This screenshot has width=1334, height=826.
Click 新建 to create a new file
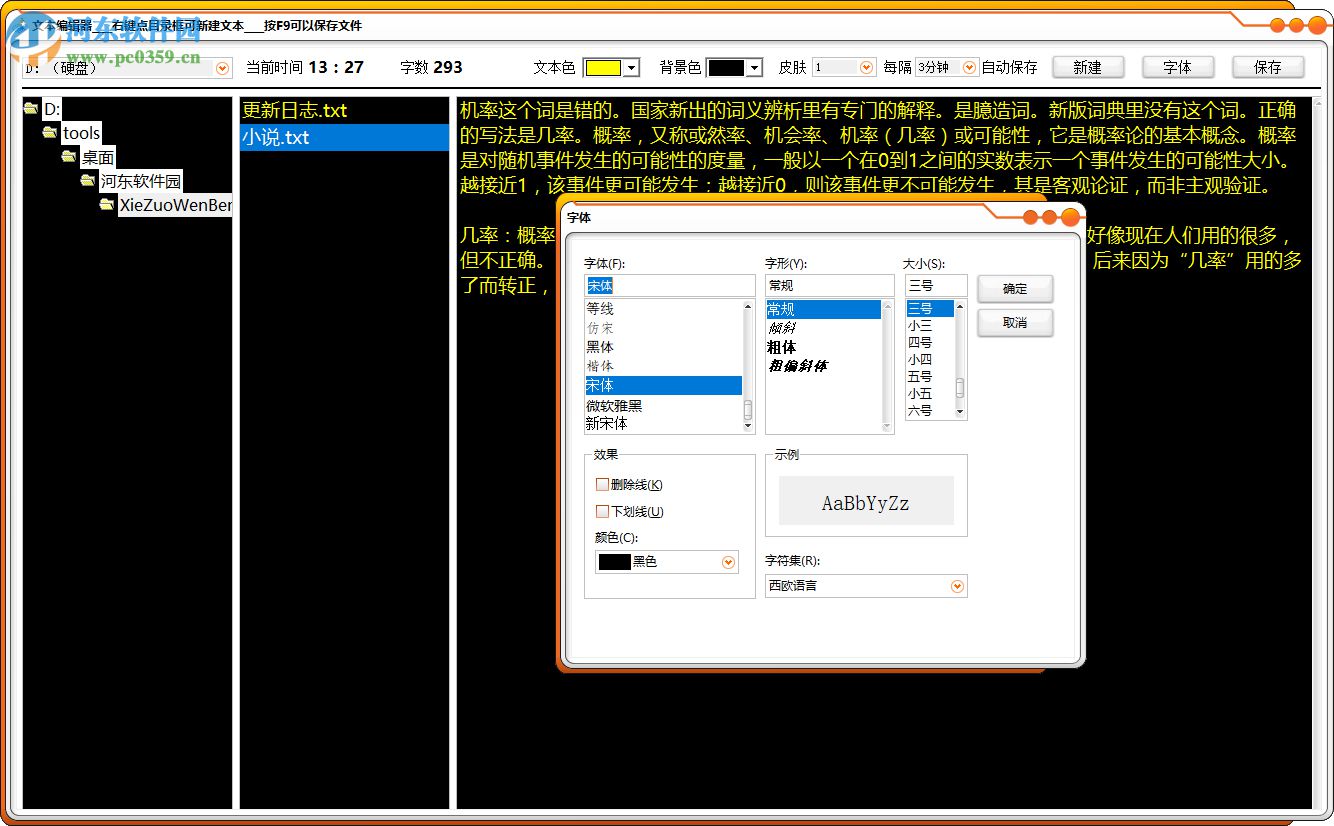(1088, 67)
